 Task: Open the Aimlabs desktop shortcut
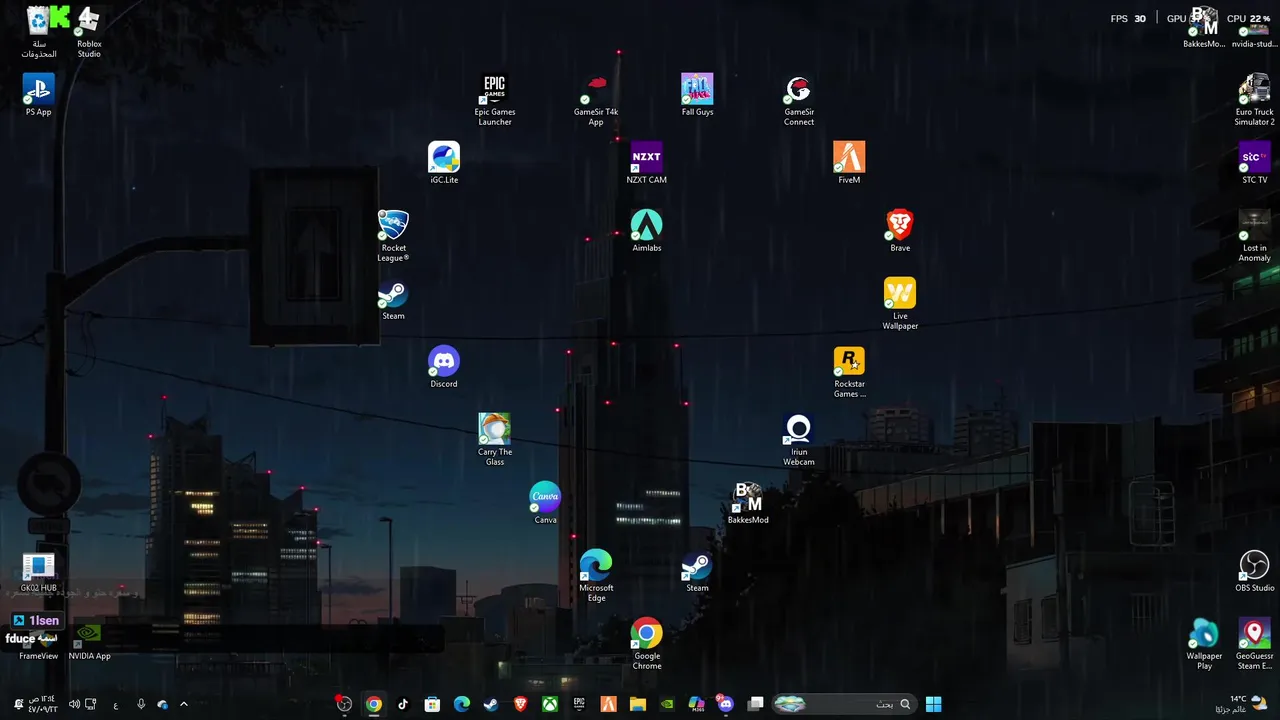646,230
